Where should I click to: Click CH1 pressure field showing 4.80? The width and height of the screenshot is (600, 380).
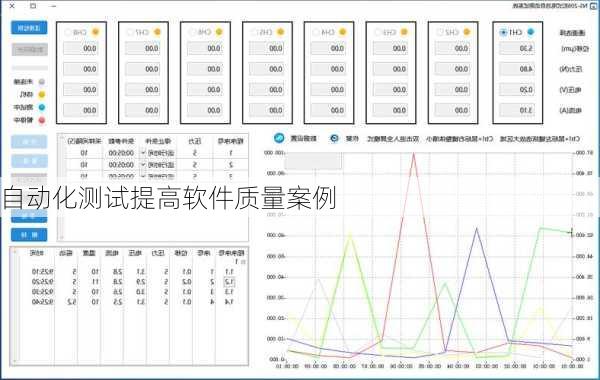pos(517,69)
